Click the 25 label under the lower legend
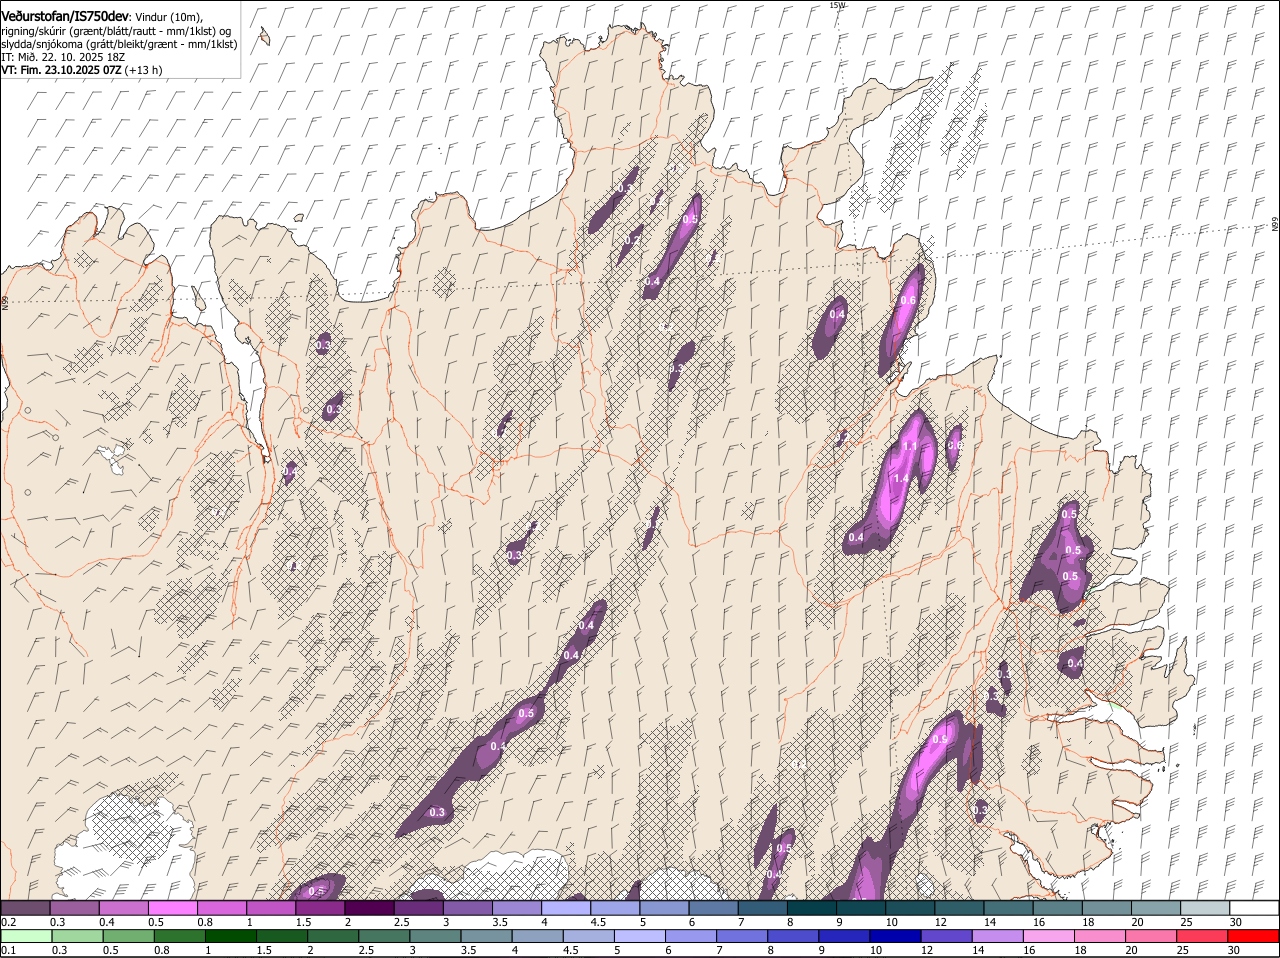The height and width of the screenshot is (958, 1280). [1182, 950]
